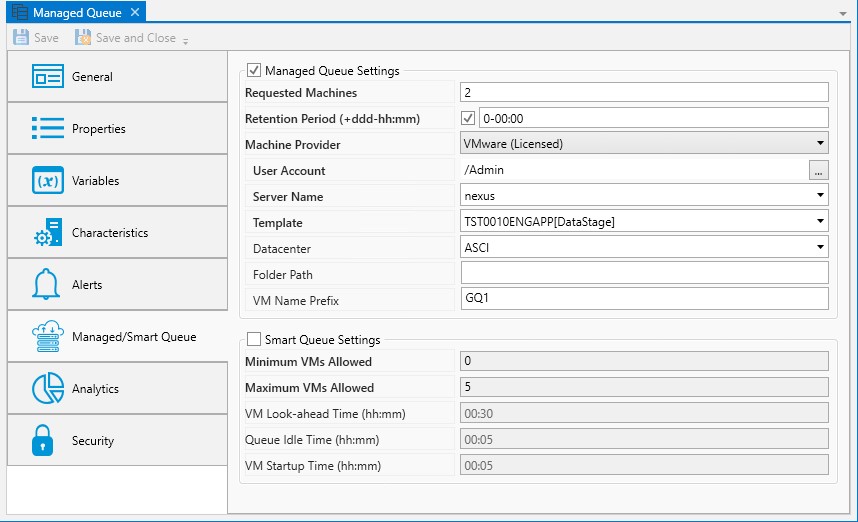Click the VM Startup Time field
Image resolution: width=858 pixels, height=522 pixels.
(644, 465)
